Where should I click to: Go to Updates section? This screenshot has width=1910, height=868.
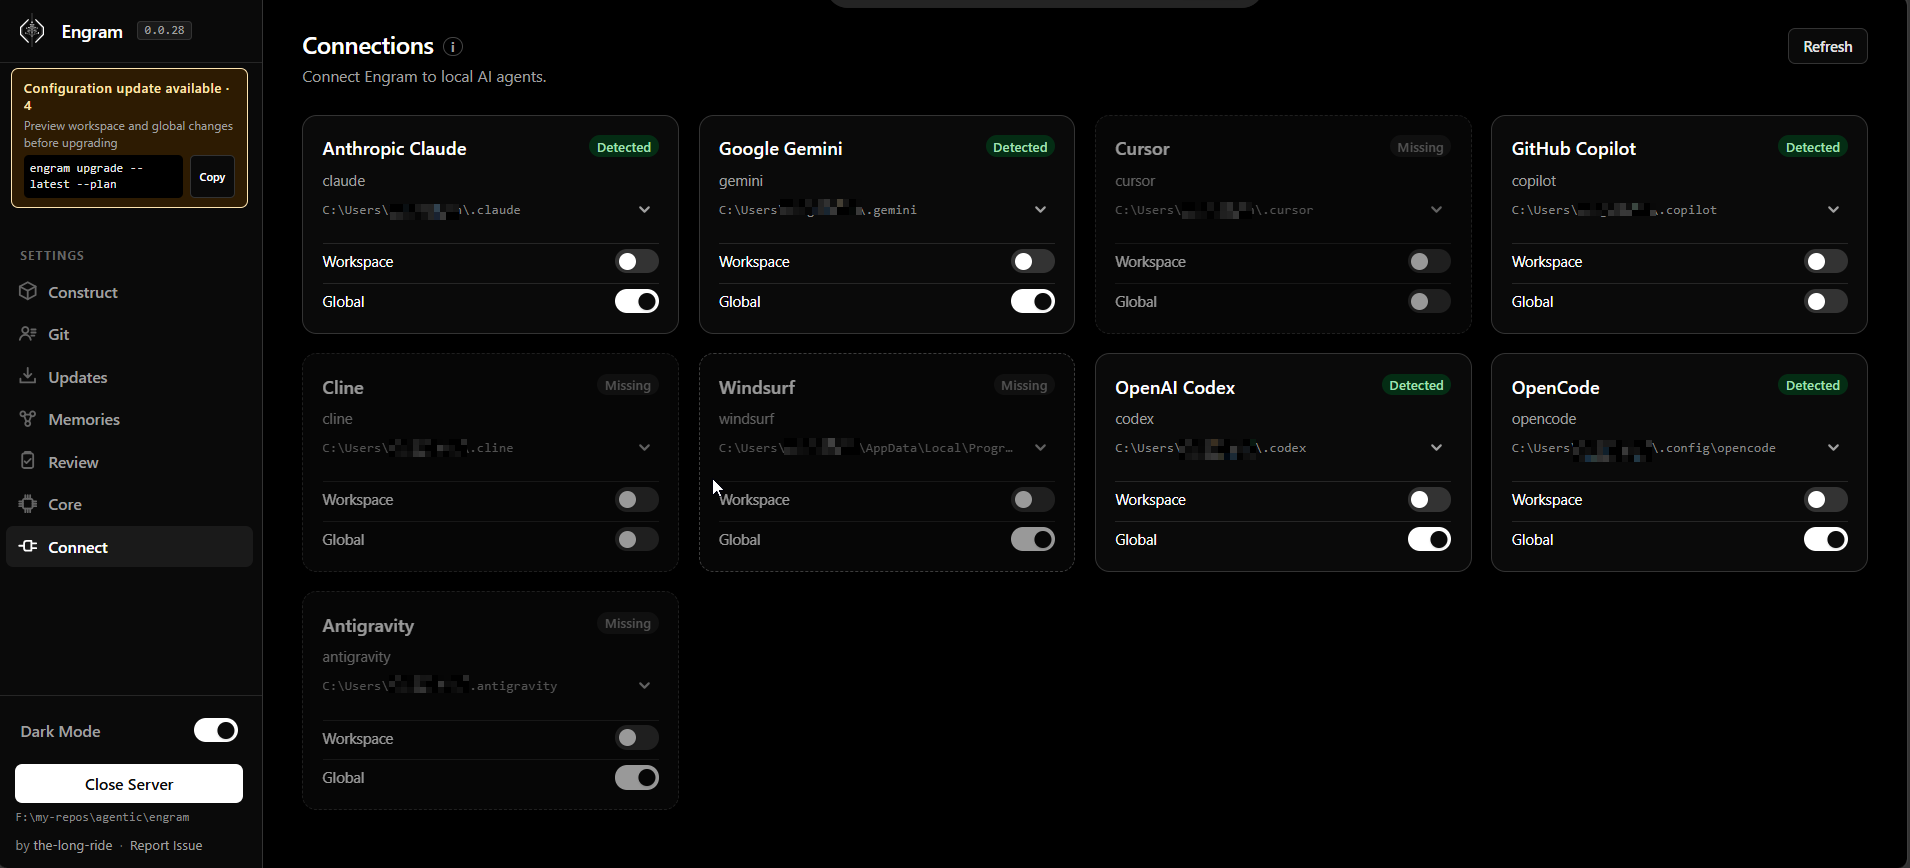(x=129, y=377)
